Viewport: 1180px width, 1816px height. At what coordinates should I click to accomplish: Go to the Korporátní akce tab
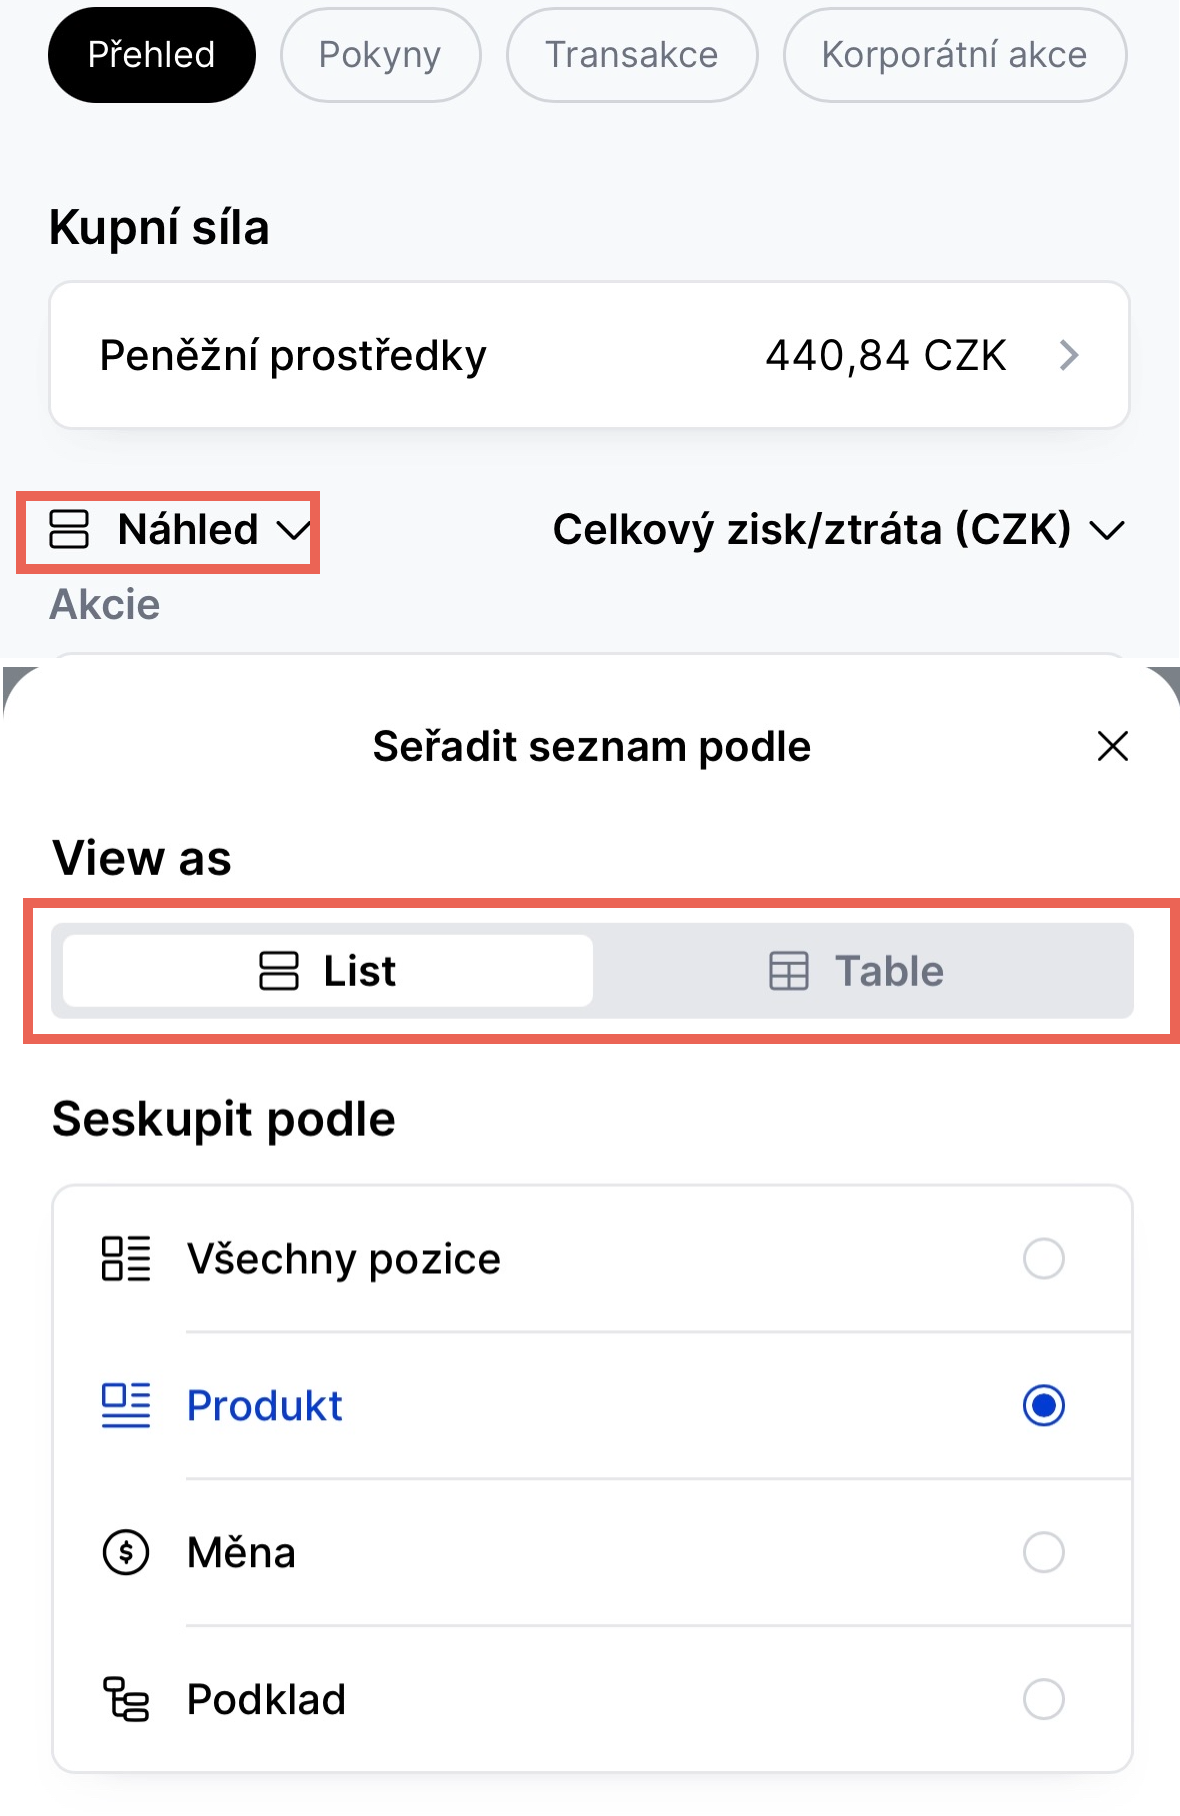pyautogui.click(x=954, y=55)
